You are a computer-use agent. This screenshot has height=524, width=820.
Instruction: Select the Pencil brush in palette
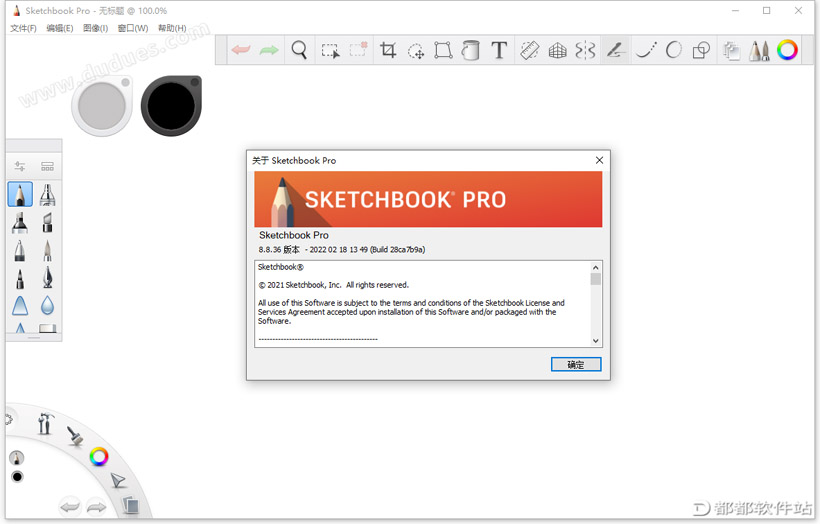point(20,194)
